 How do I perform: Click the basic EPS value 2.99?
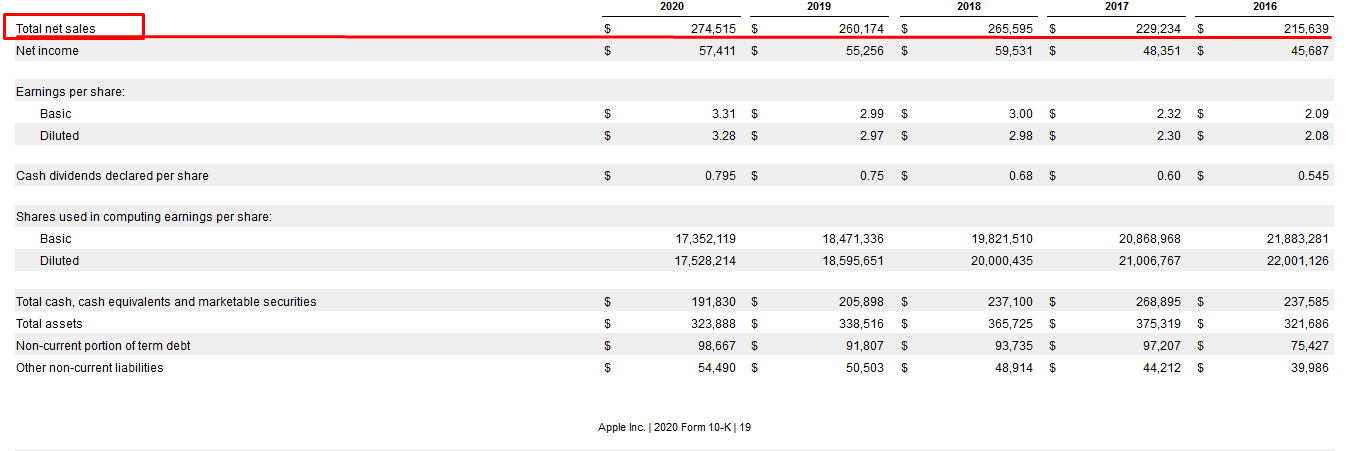tap(872, 114)
